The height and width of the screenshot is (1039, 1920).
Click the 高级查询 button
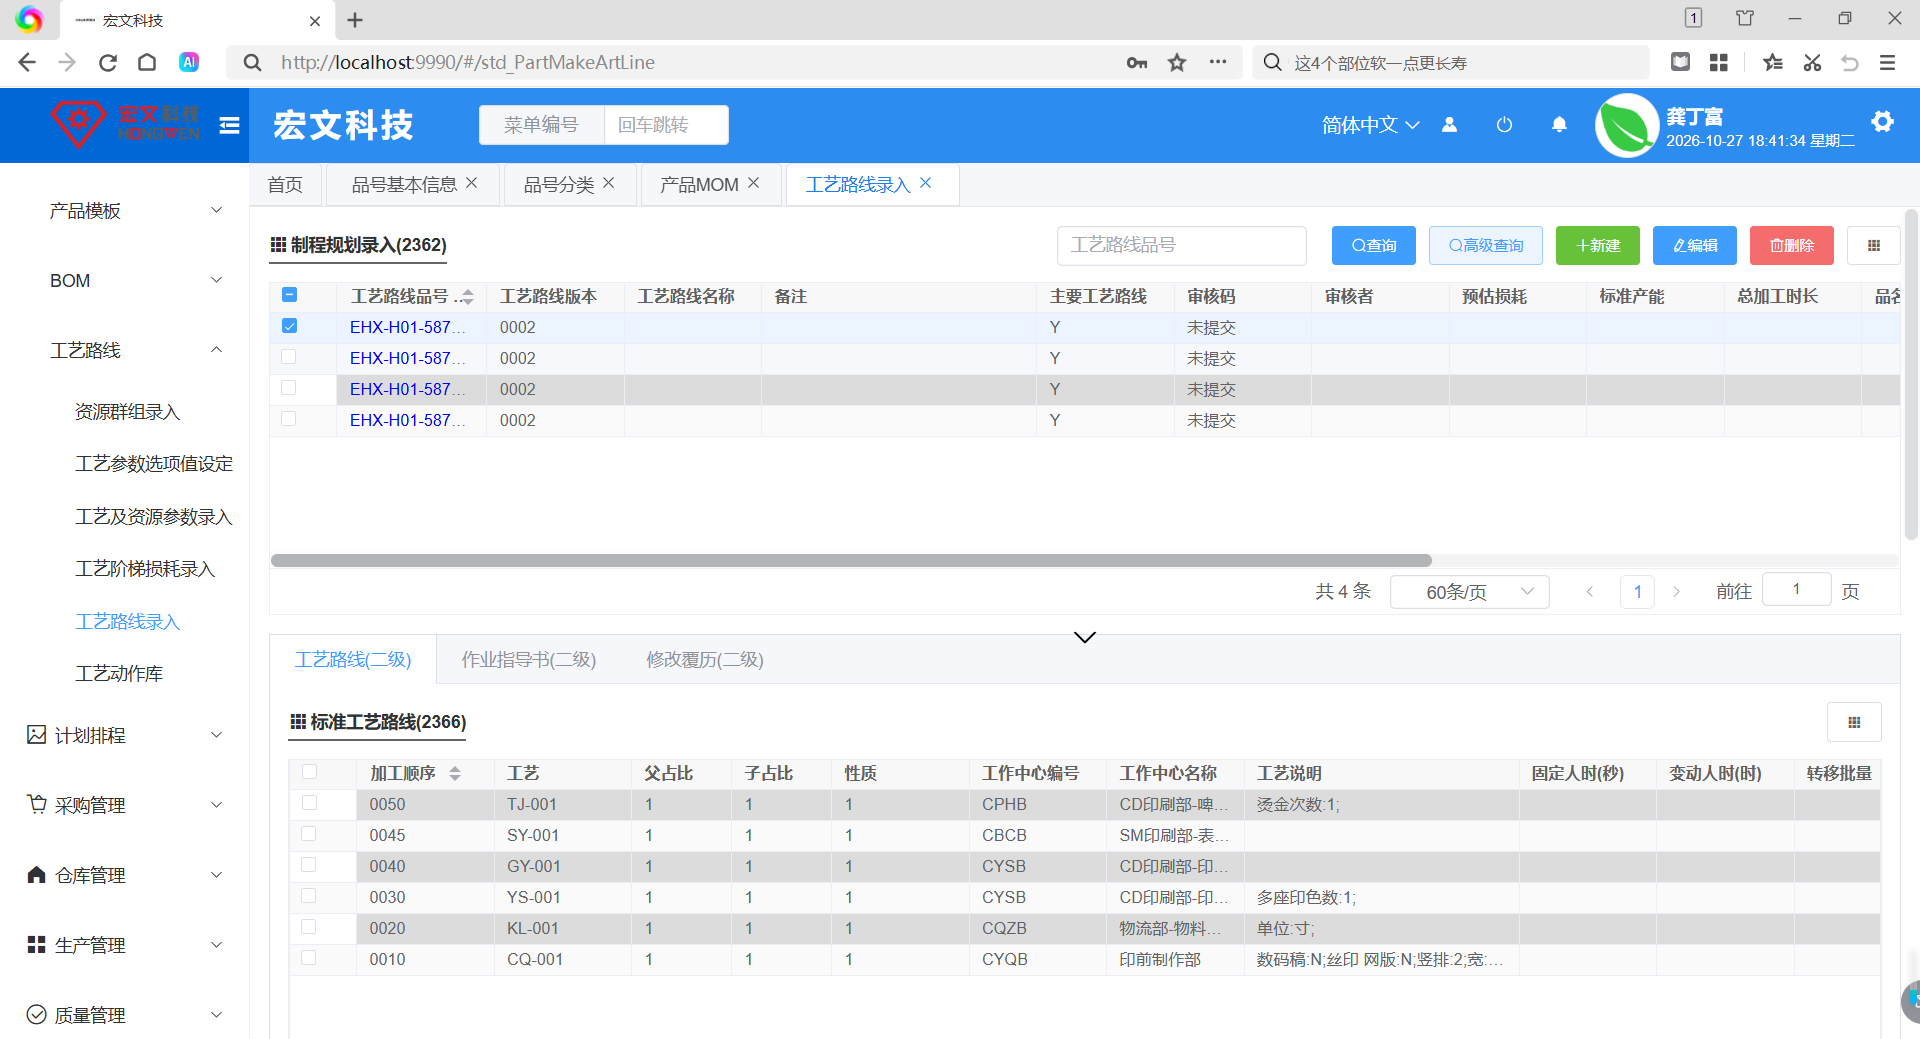pyautogui.click(x=1486, y=245)
